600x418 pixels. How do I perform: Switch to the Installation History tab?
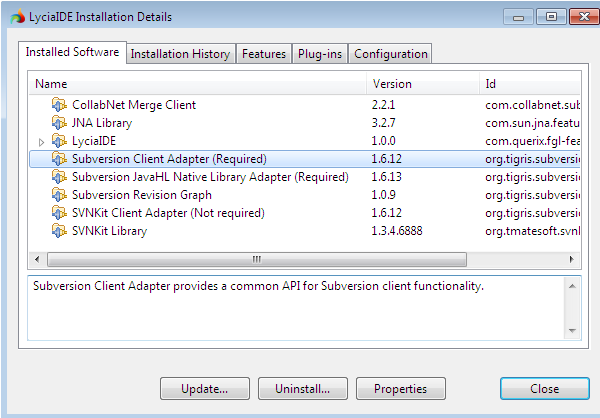180,54
